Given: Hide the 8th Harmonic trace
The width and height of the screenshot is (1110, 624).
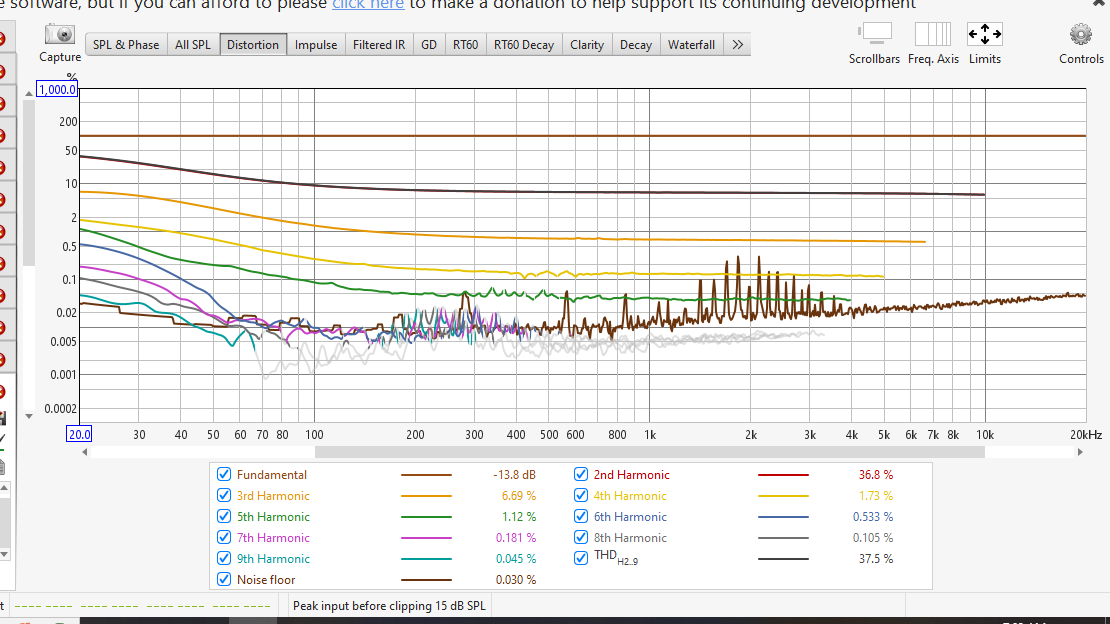Looking at the screenshot, I should pos(580,538).
